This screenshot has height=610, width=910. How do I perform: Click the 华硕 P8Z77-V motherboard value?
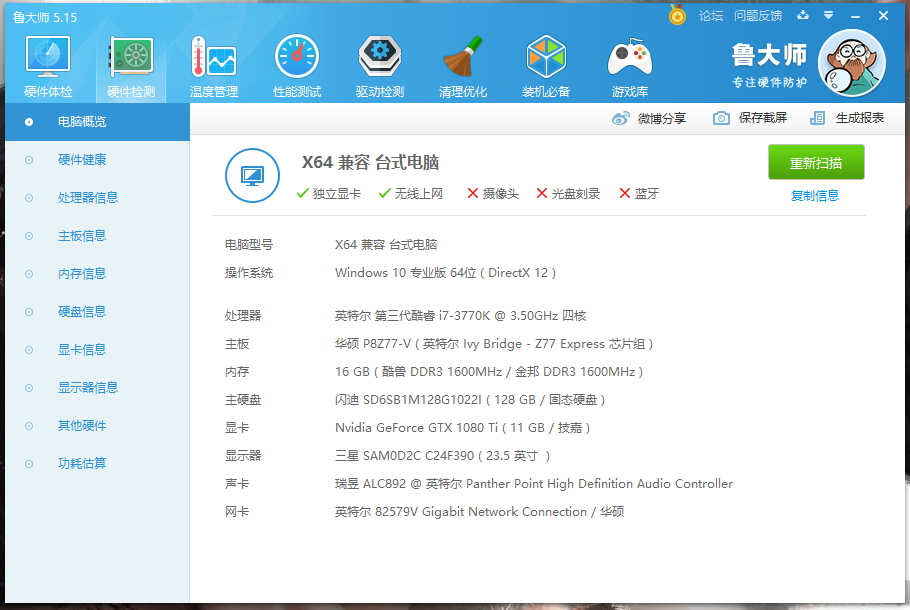click(494, 344)
